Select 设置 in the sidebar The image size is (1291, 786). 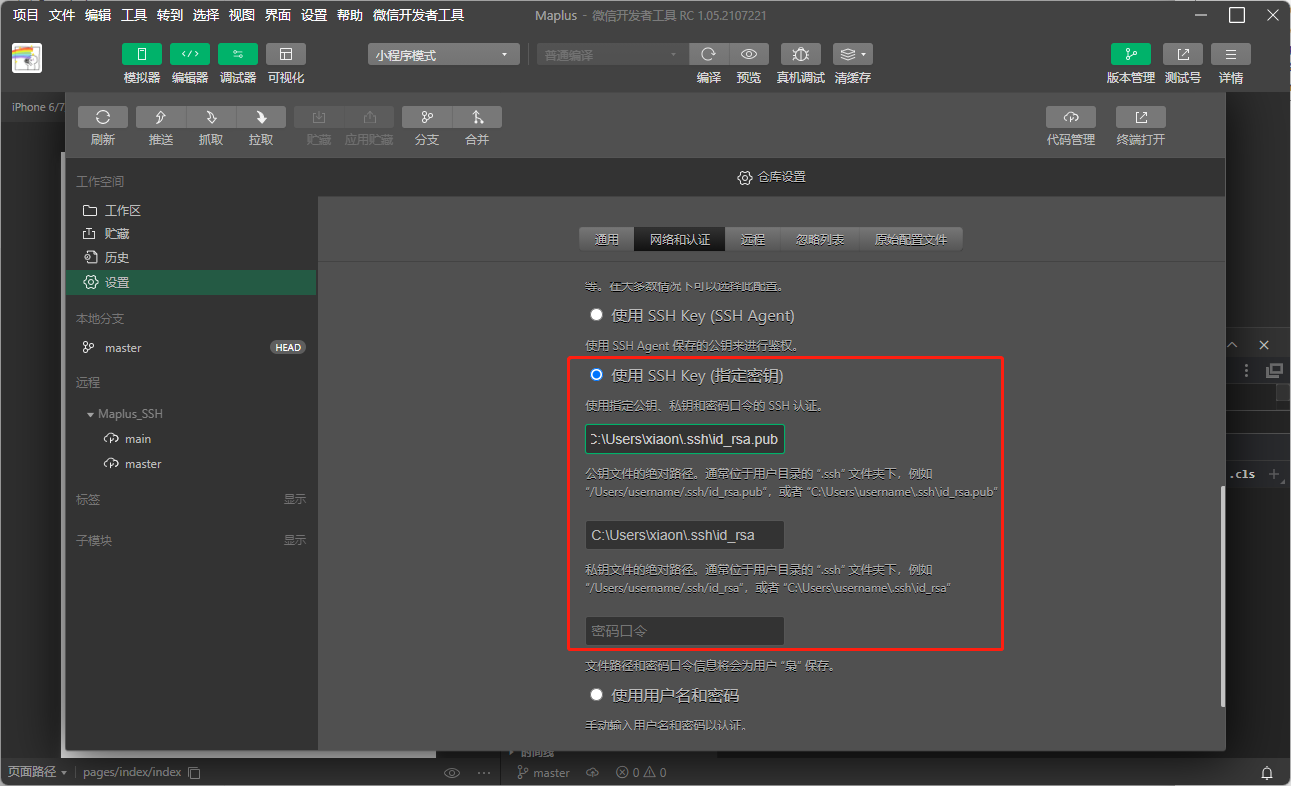(191, 282)
